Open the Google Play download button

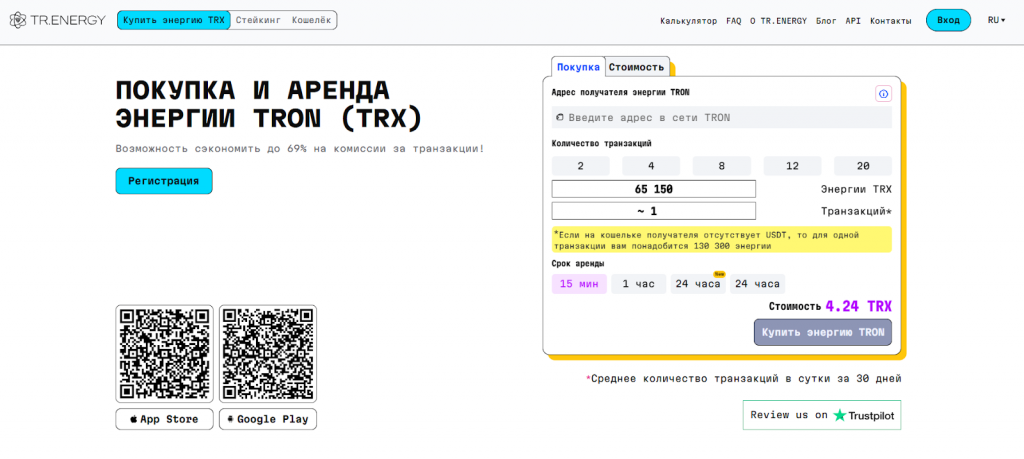tap(268, 419)
